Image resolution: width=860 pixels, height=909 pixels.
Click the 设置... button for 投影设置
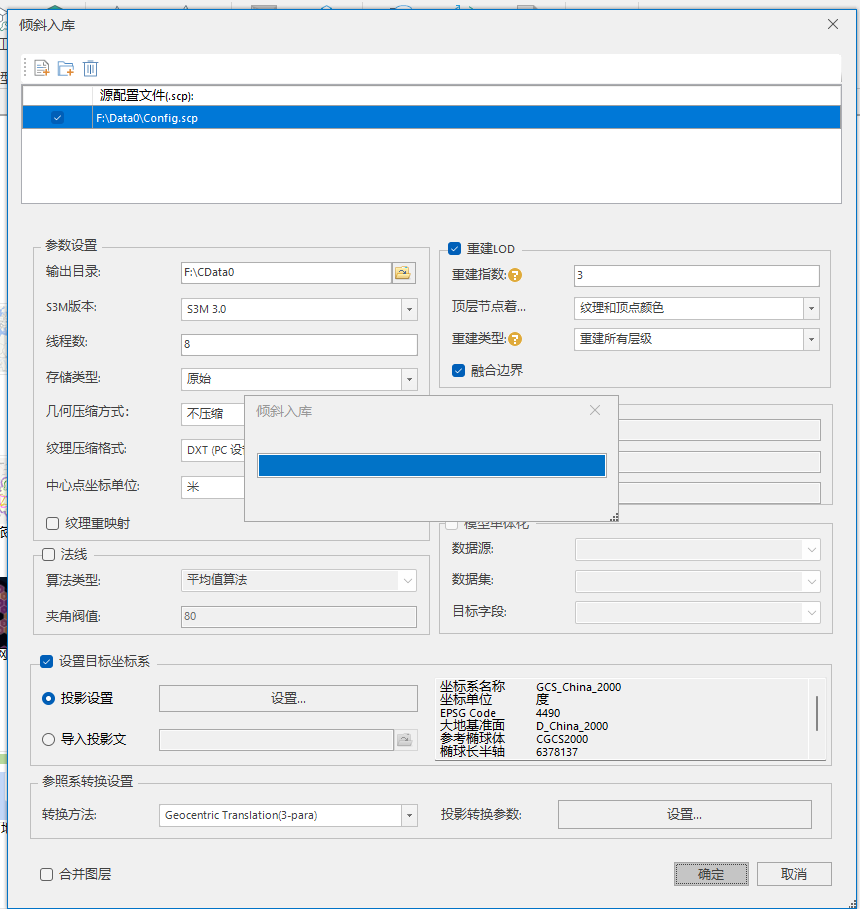tap(288, 698)
